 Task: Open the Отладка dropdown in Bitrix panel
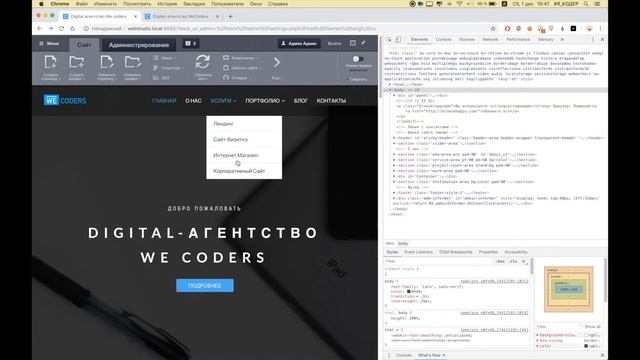tap(237, 78)
